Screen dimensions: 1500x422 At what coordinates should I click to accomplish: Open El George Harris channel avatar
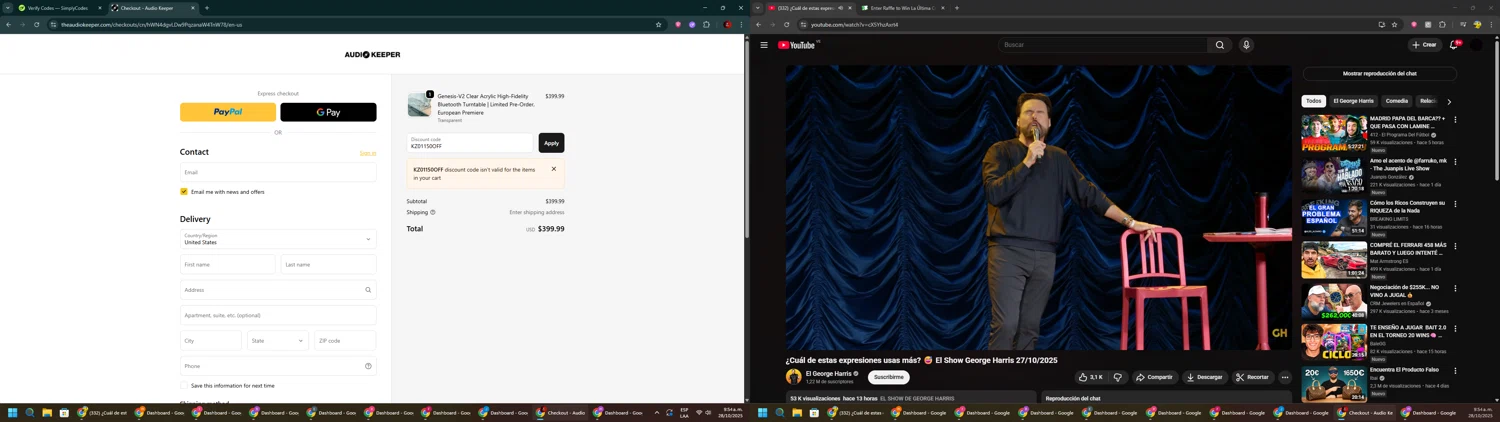tap(794, 377)
